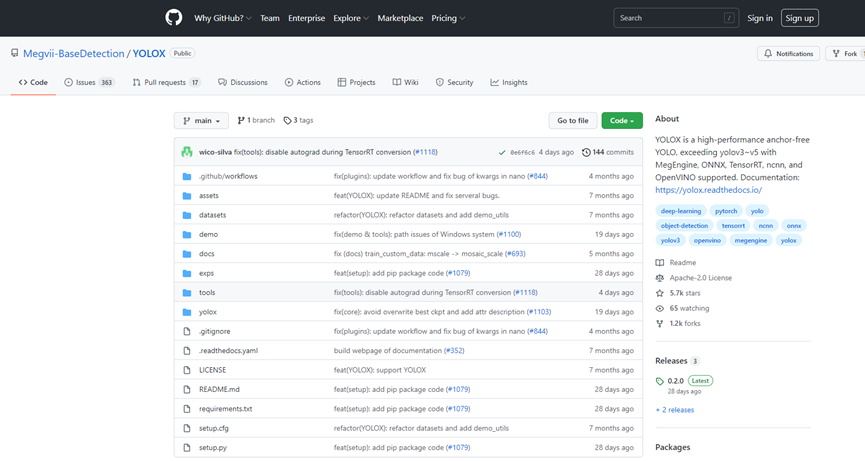This screenshot has height=461, width=865.
Task: Click the tag icon beside release 0.2.0
Action: click(660, 381)
